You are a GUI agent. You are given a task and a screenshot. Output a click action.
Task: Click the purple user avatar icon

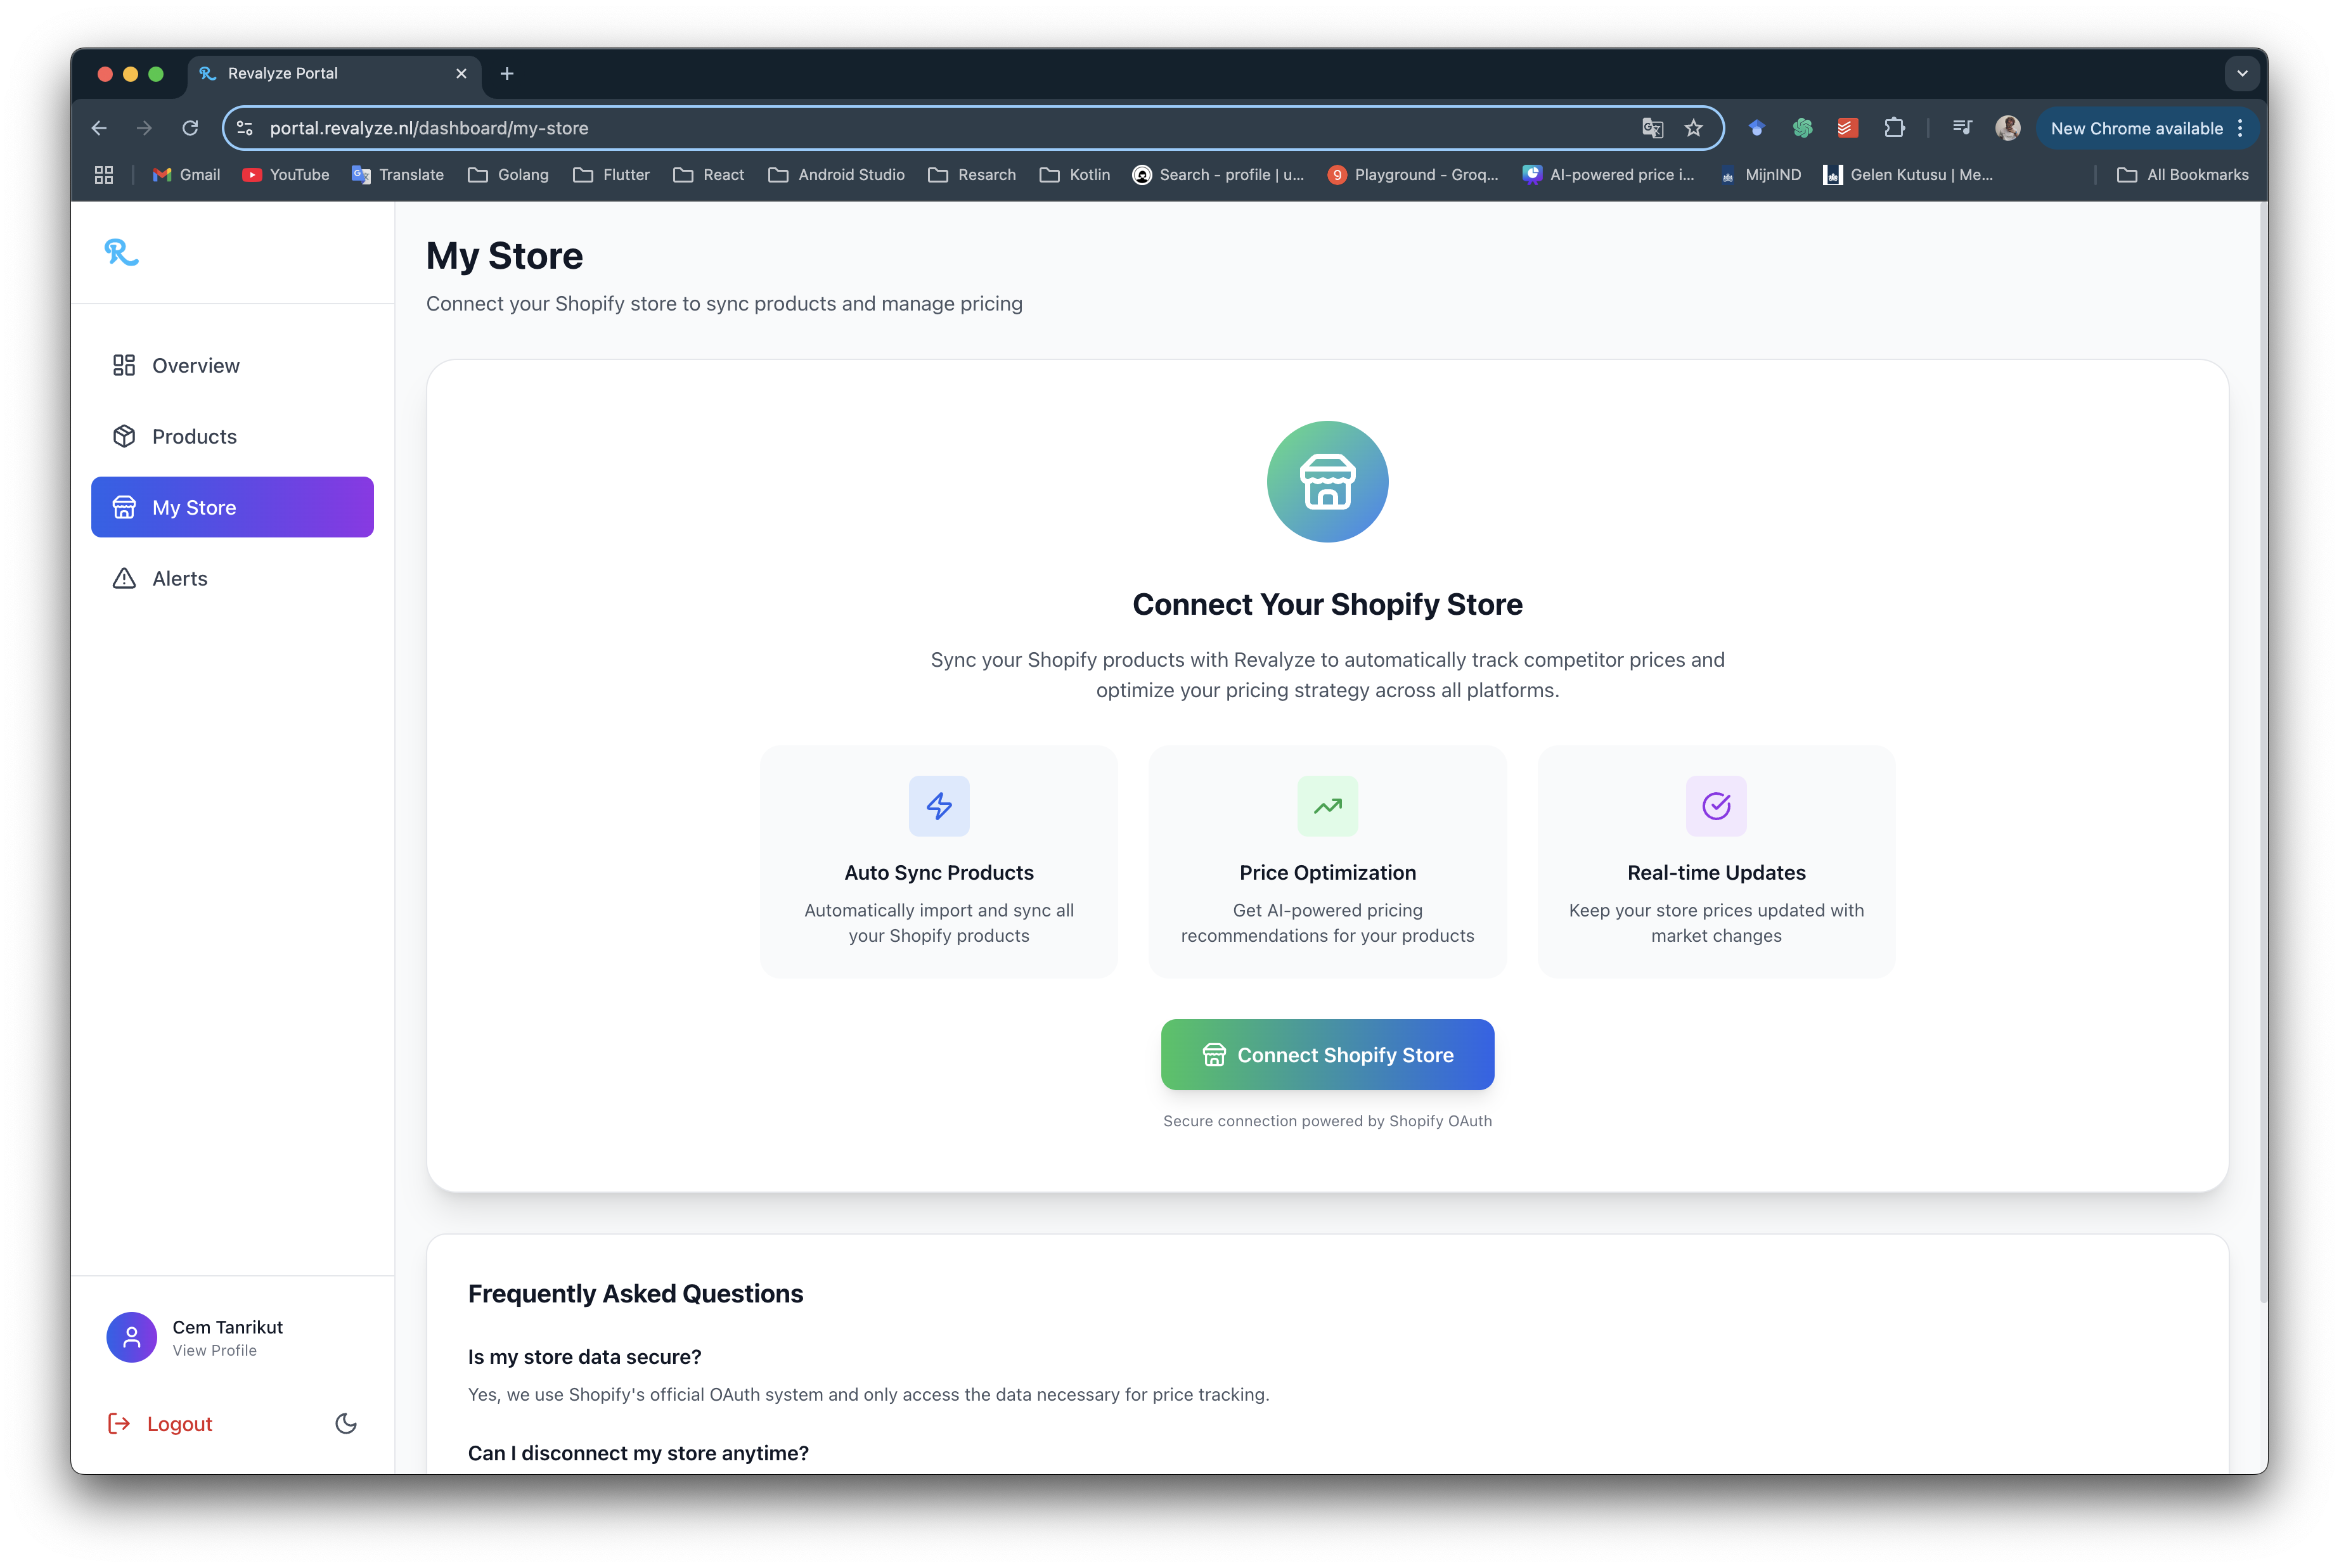point(132,1338)
